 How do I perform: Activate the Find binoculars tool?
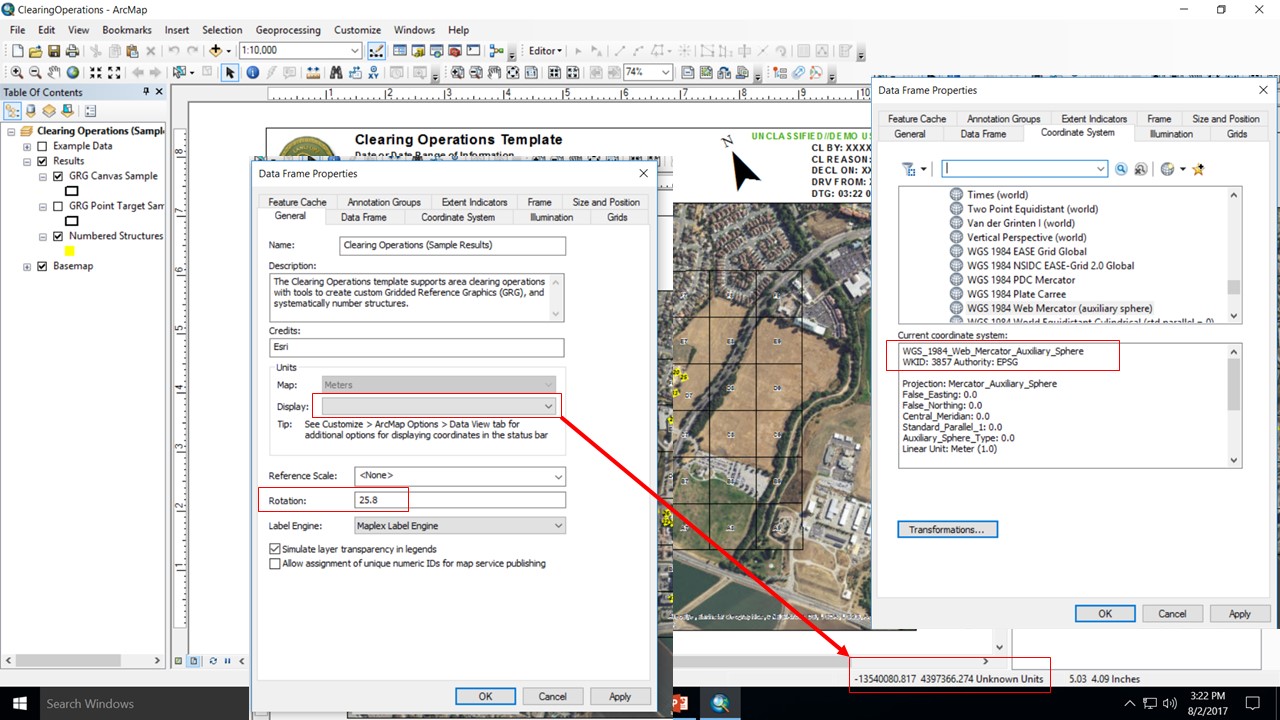pos(335,72)
